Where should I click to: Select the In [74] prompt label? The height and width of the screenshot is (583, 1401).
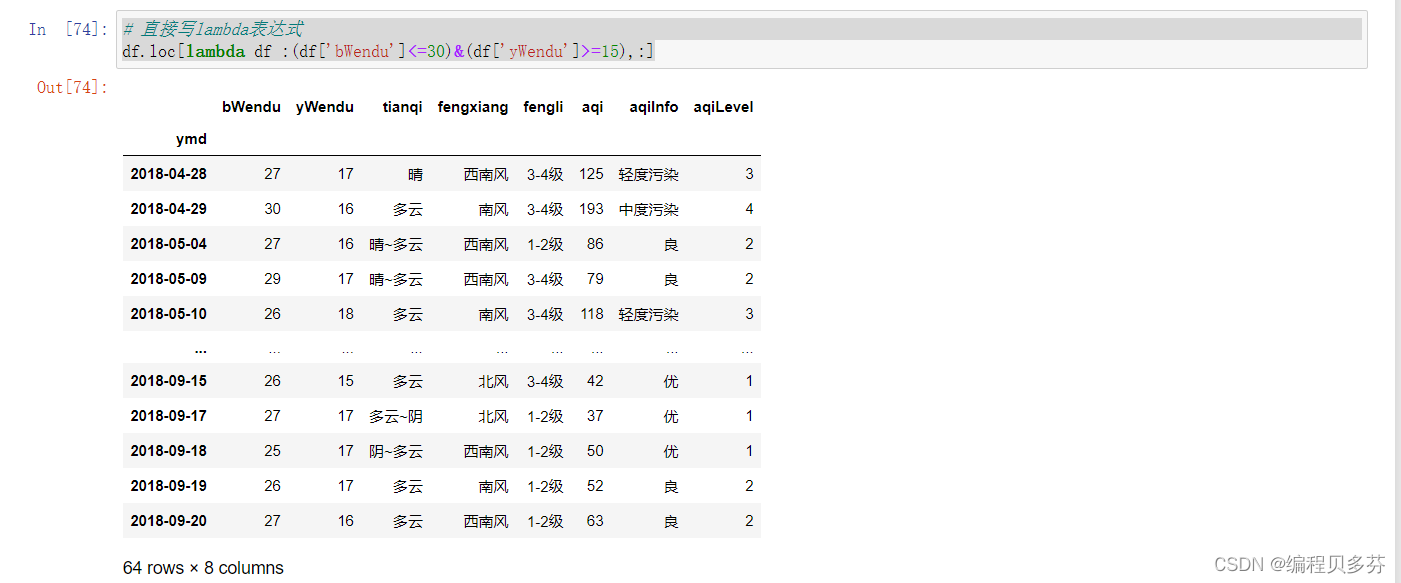click(x=68, y=30)
